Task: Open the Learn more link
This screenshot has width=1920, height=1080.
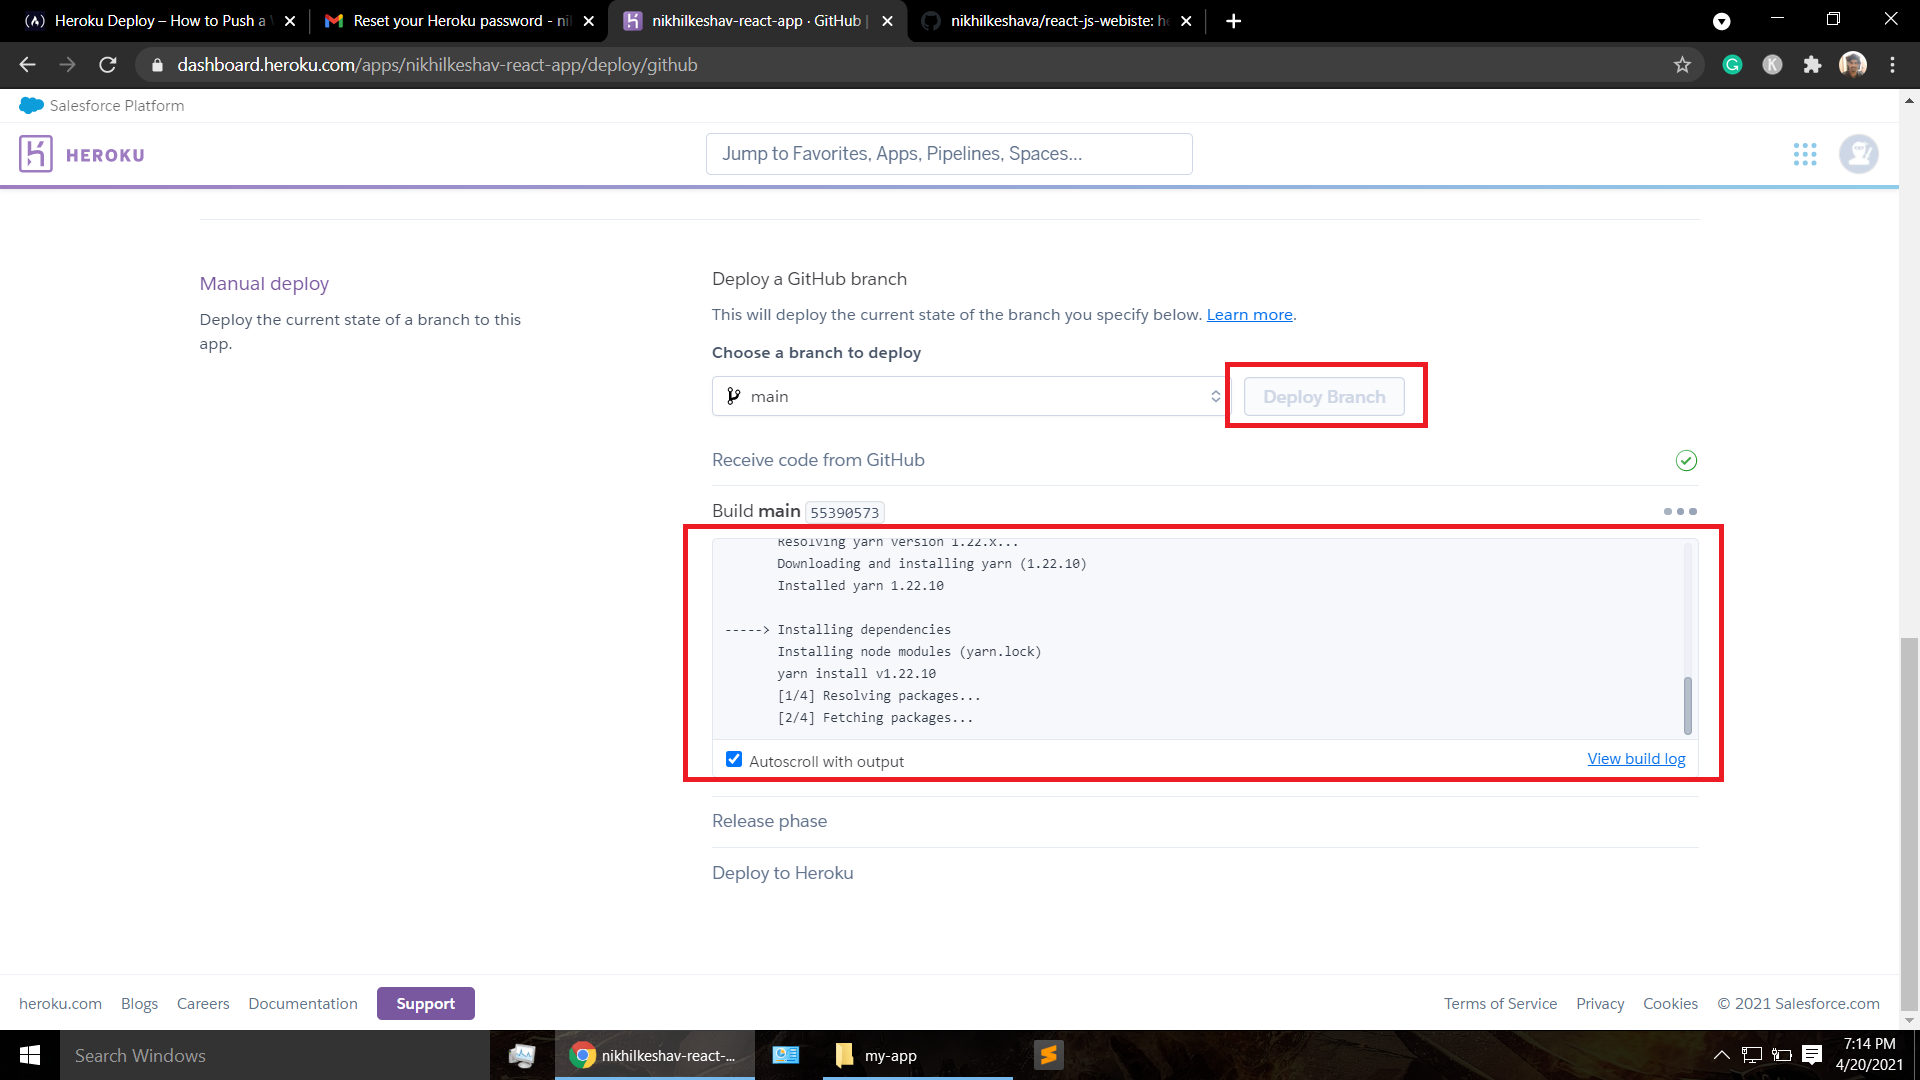Action: [1249, 315]
